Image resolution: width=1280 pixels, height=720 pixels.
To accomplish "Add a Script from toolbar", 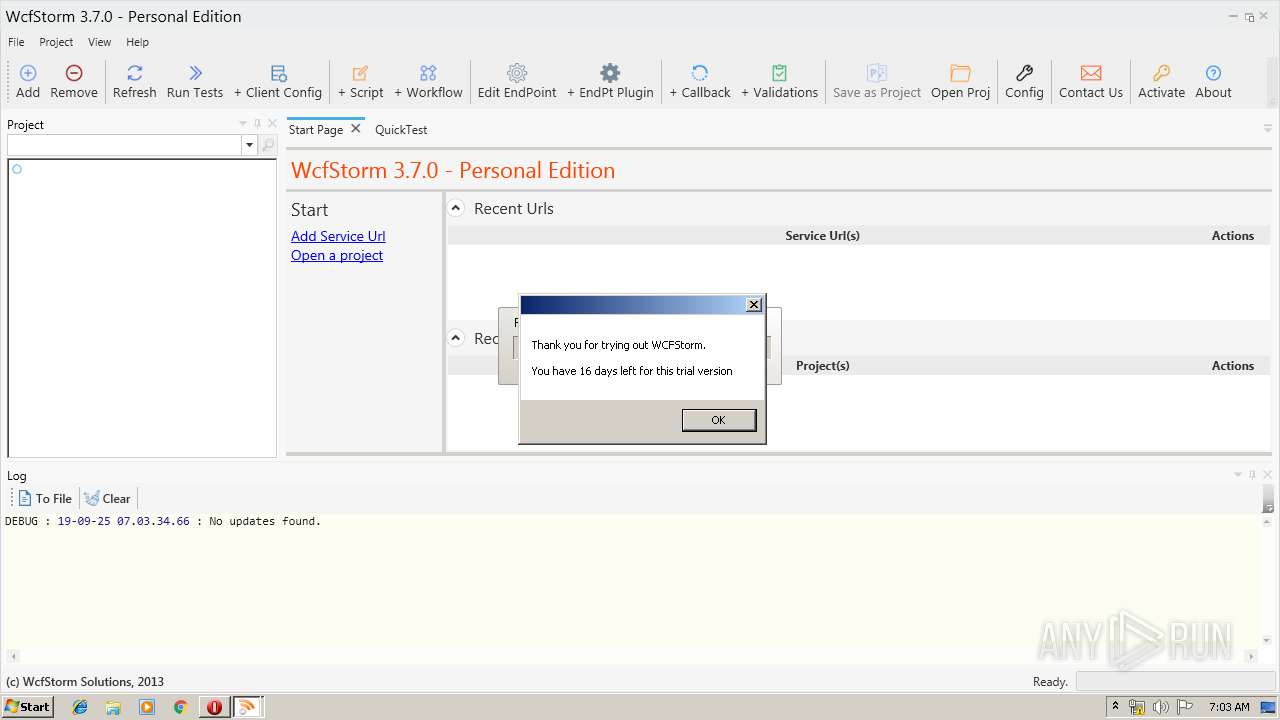I will 360,81.
